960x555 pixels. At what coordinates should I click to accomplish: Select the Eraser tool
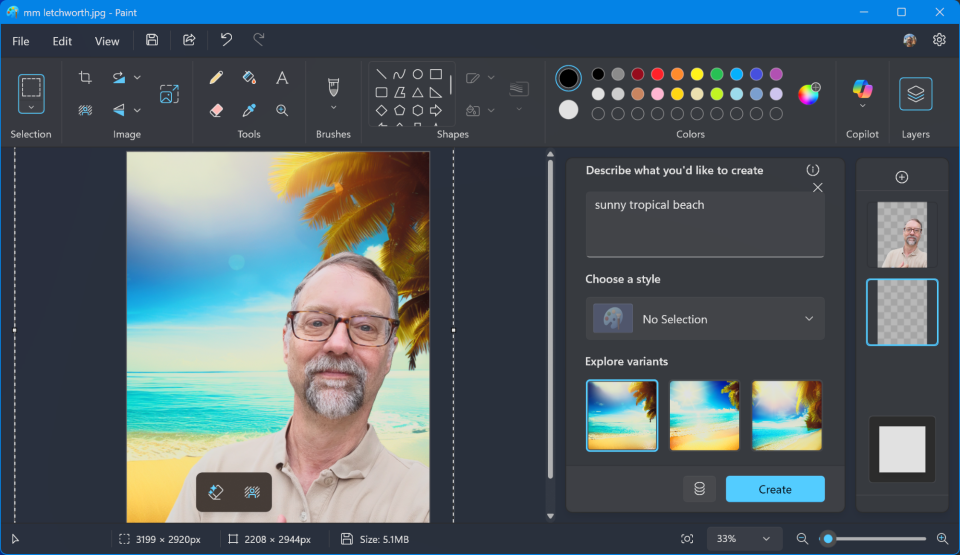coord(216,110)
